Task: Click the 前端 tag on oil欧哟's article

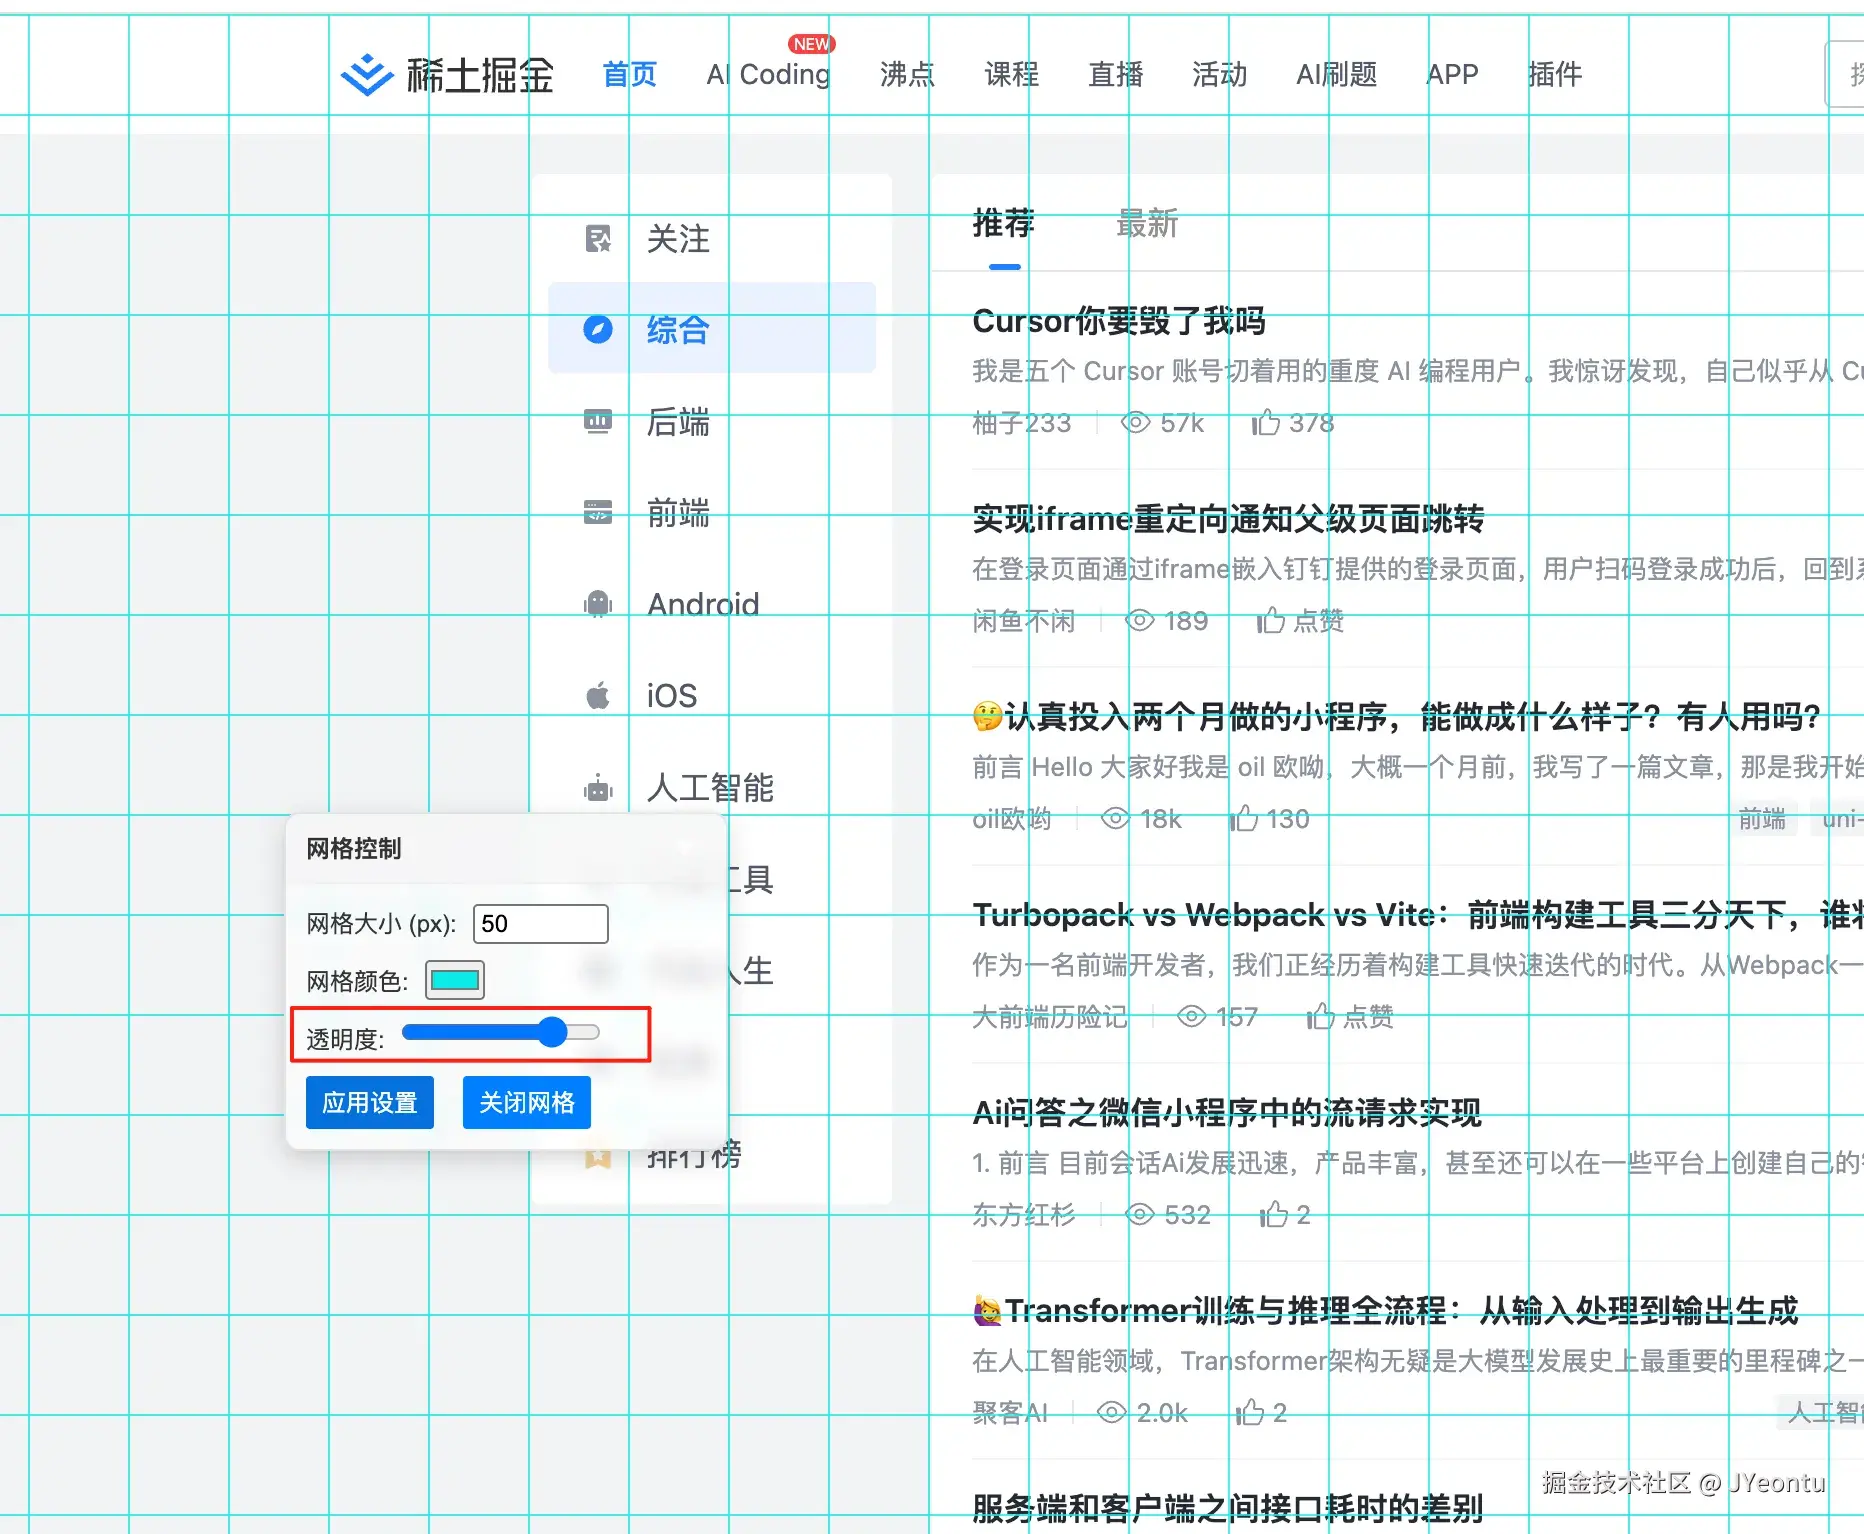Action: pos(1762,819)
